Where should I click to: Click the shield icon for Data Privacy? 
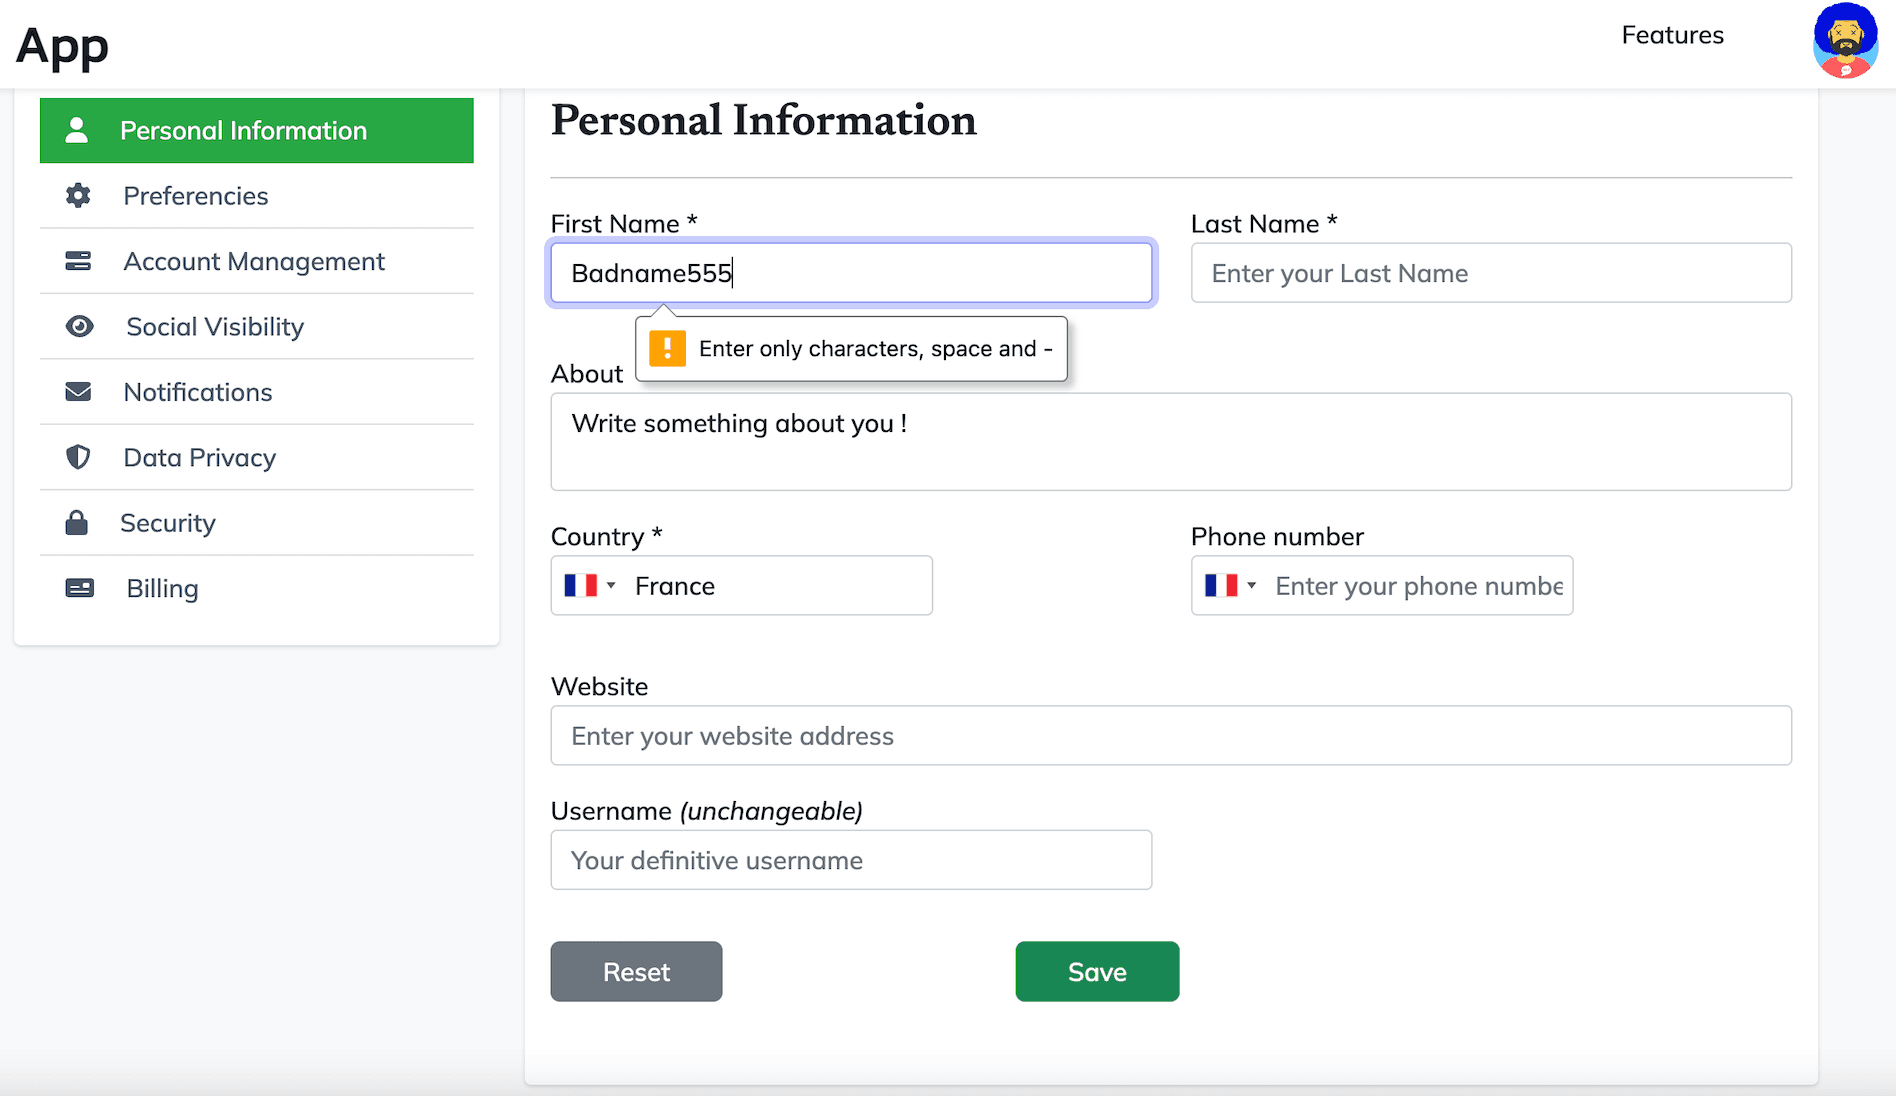[78, 458]
